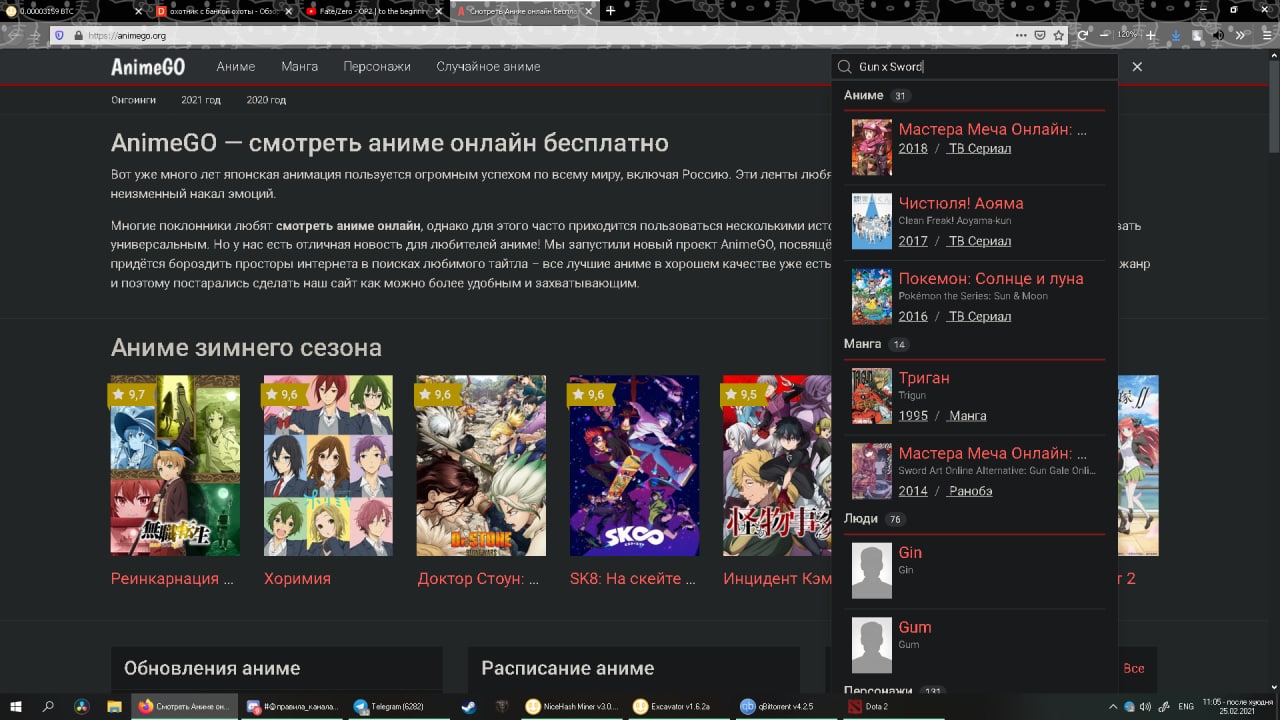Image resolution: width=1280 pixels, height=720 pixels.
Task: Click the Реинкарнация title link
Action: point(172,579)
